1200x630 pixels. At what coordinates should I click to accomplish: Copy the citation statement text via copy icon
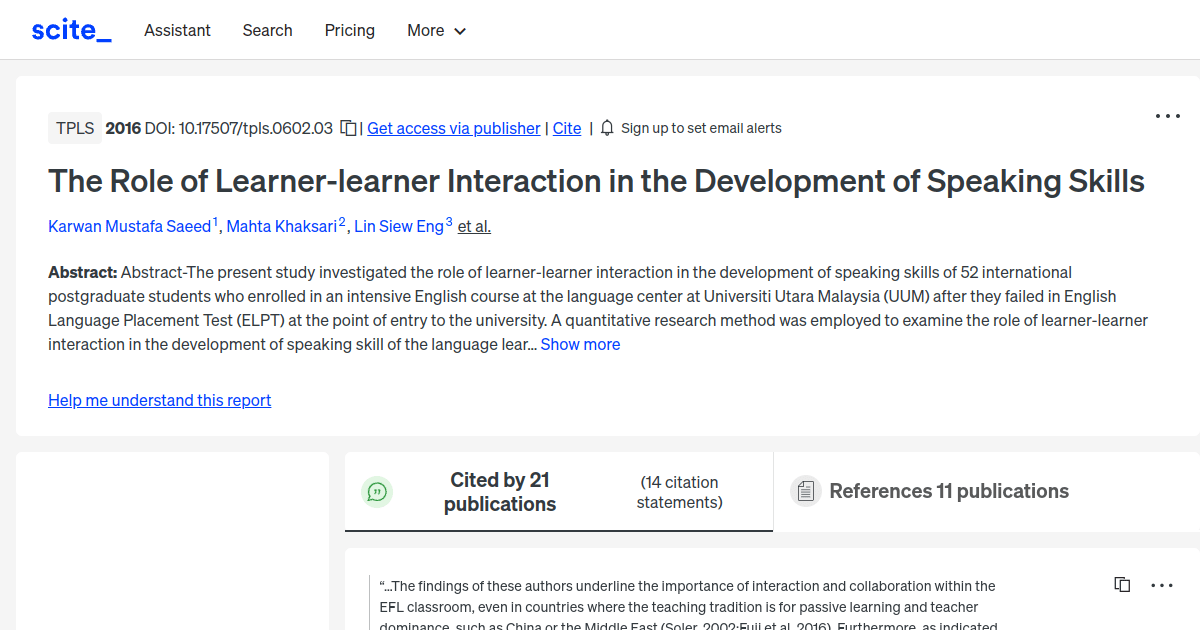click(1122, 584)
